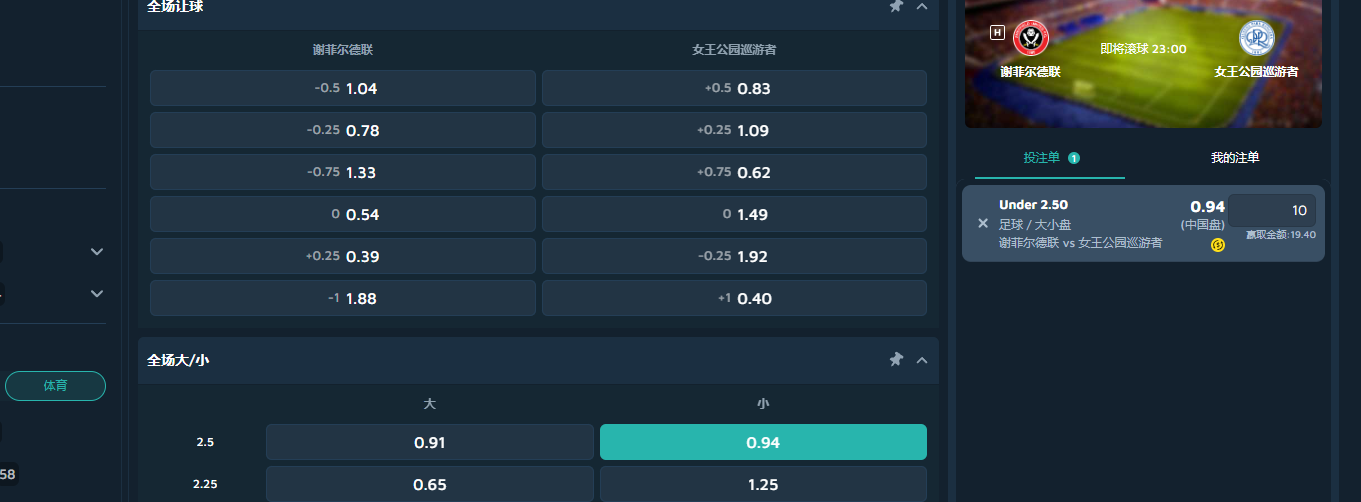This screenshot has height=502, width=1361.
Task: Click the gold coin icon in bet slip
Action: (1217, 245)
